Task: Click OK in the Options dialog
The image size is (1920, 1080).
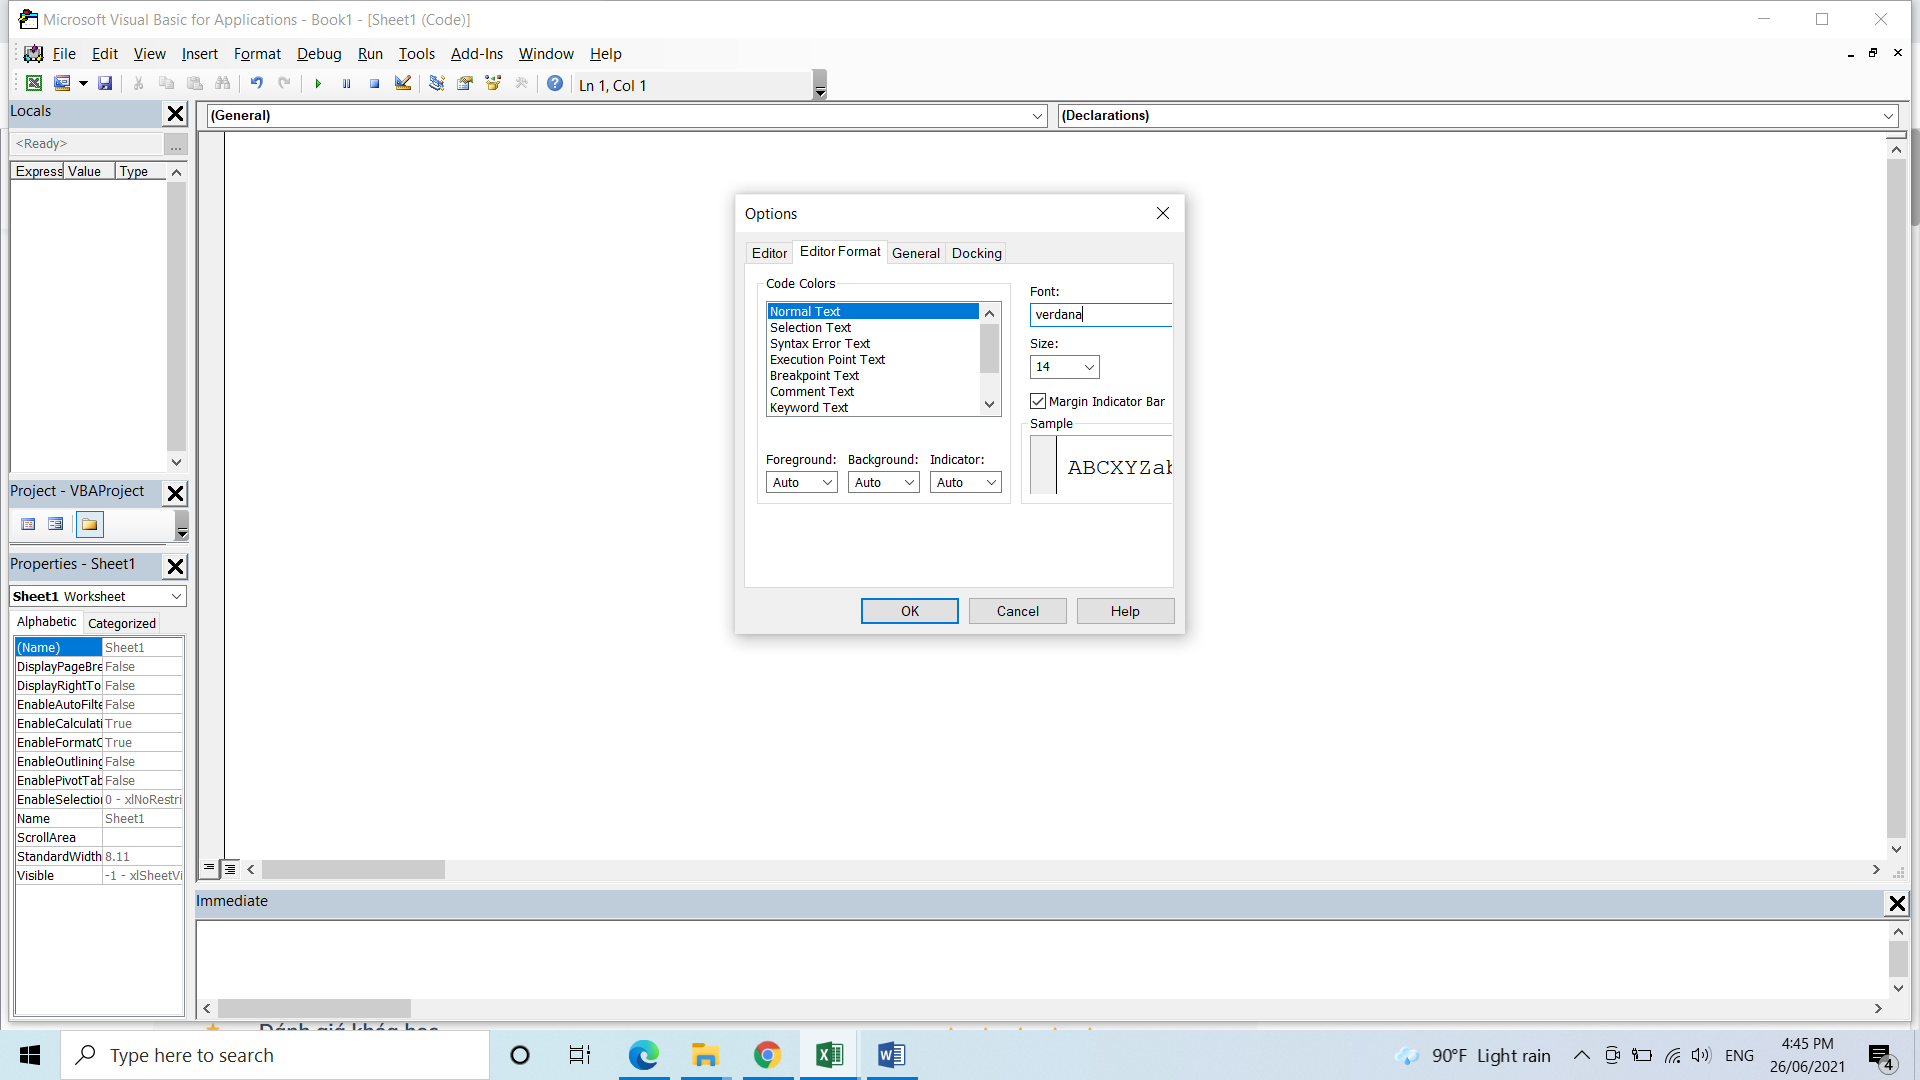Action: click(910, 611)
